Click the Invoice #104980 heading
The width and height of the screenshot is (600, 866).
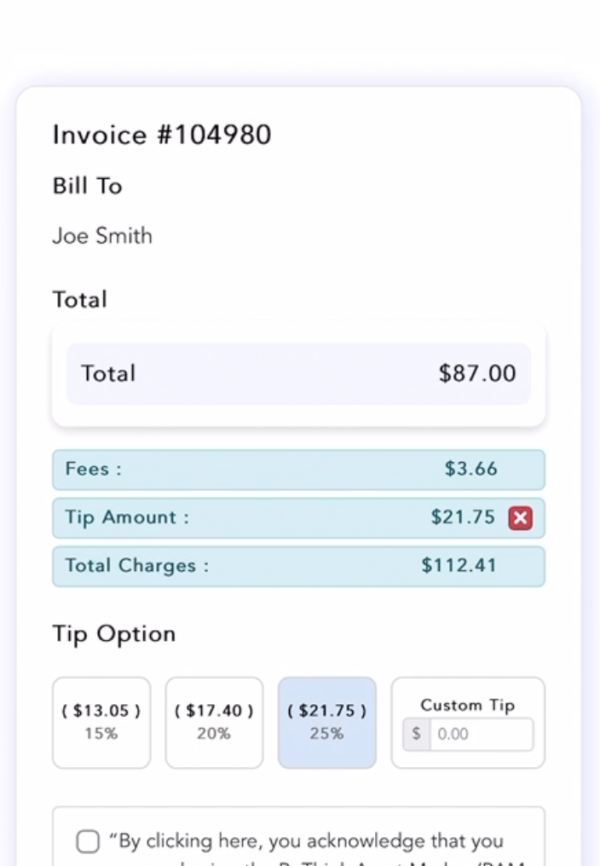(x=162, y=135)
